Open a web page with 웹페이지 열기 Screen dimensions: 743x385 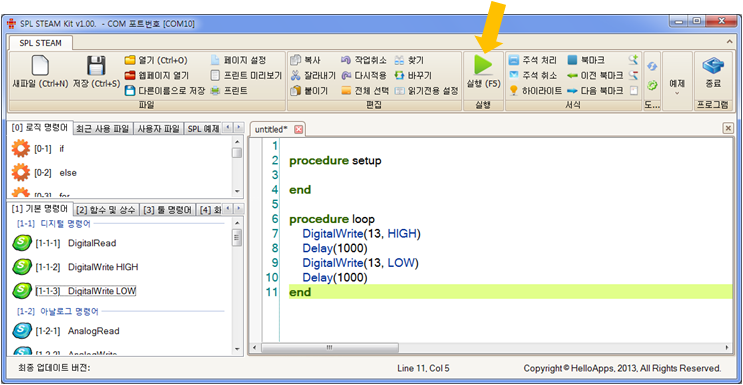(x=156, y=75)
